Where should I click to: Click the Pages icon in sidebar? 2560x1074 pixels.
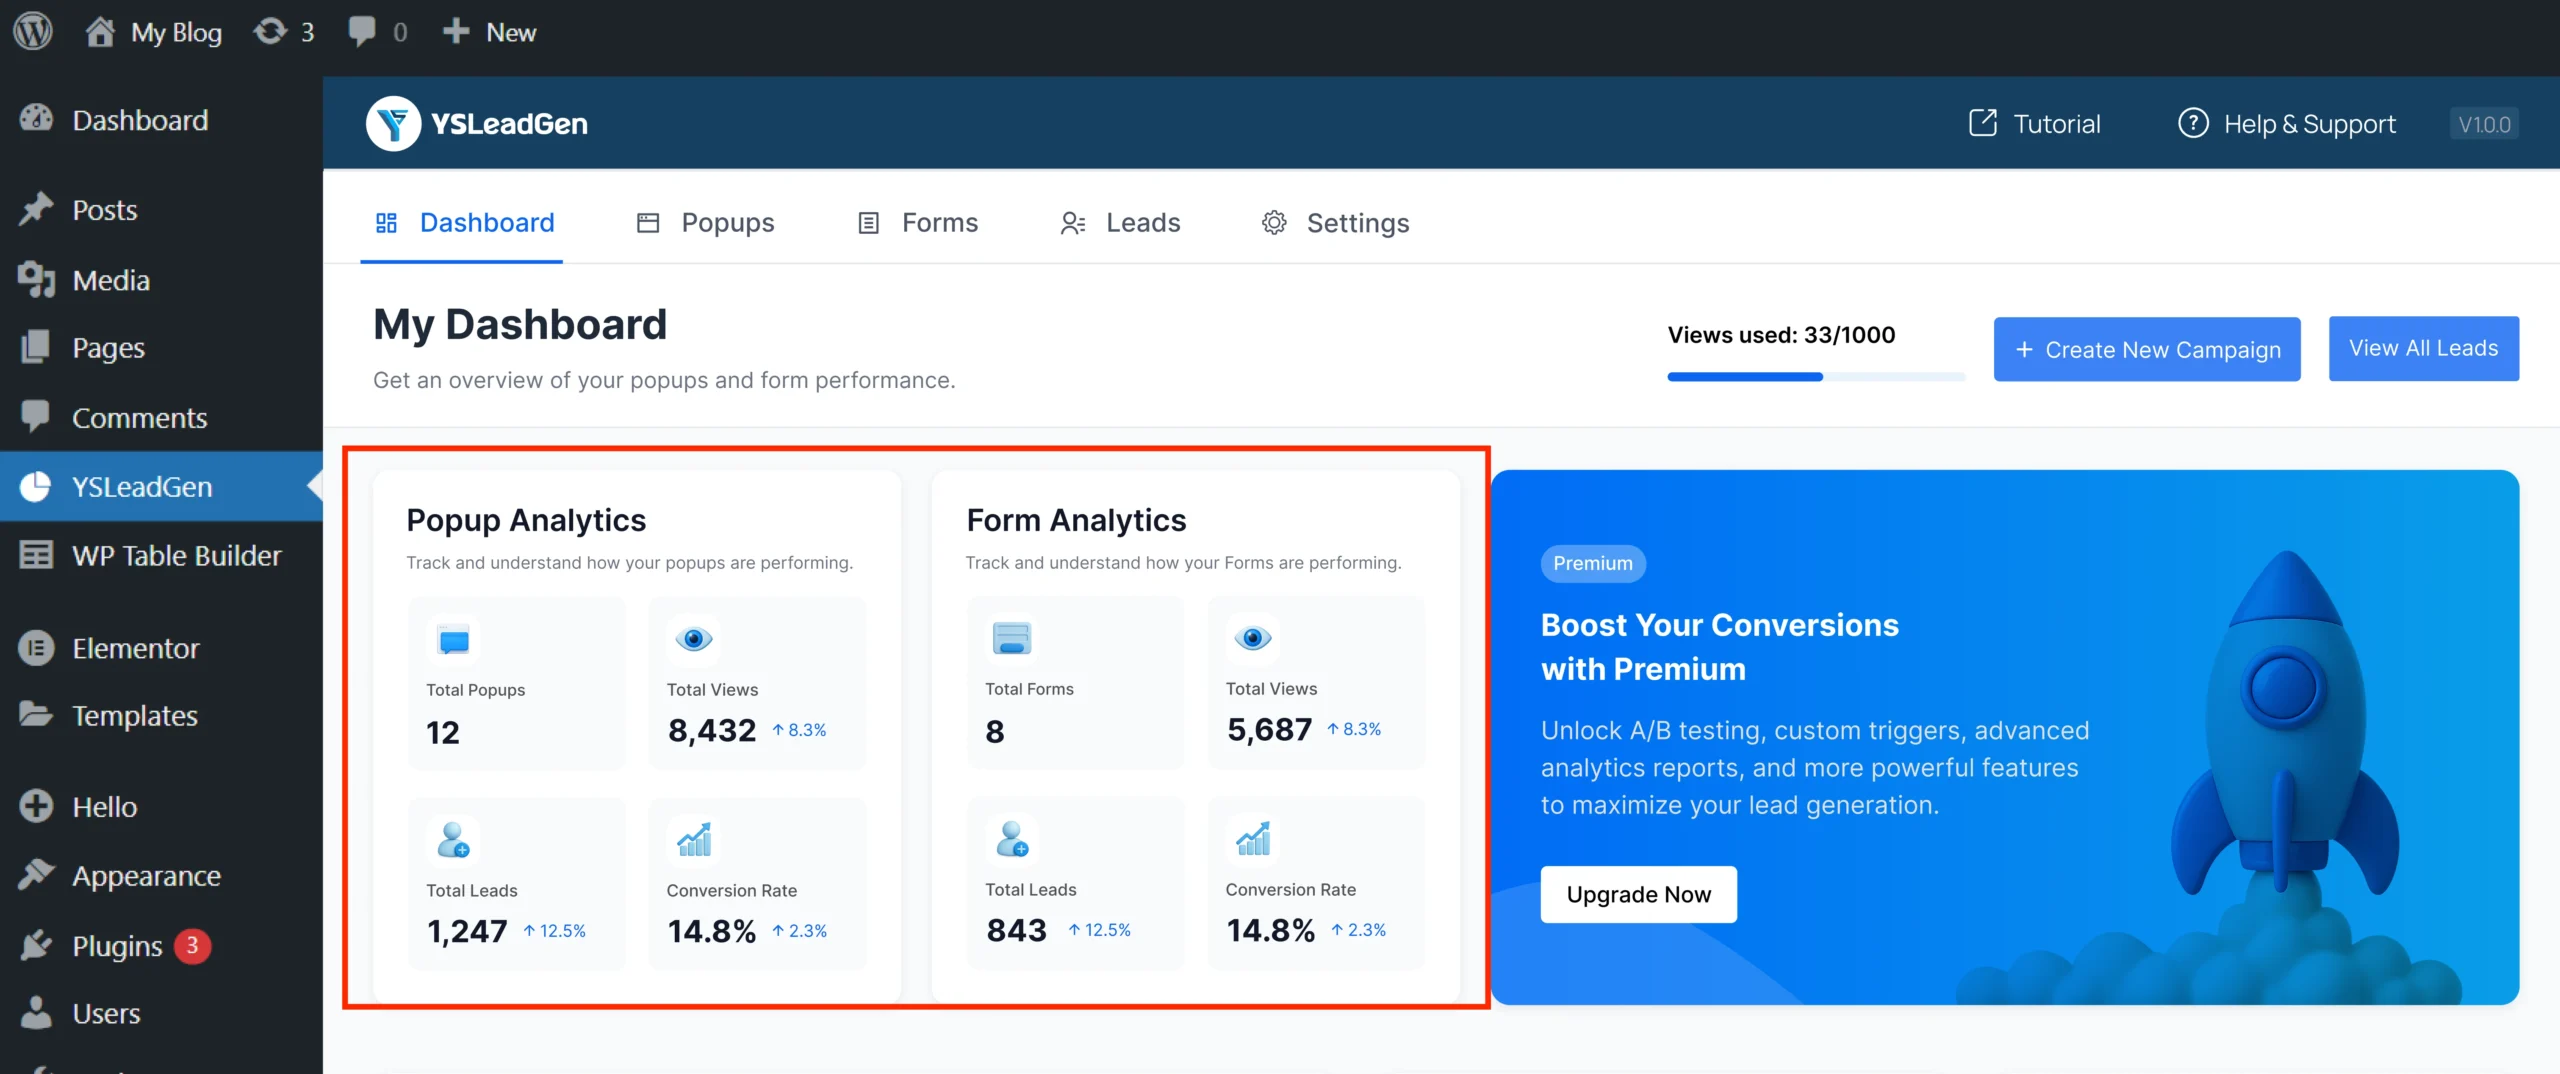click(36, 347)
